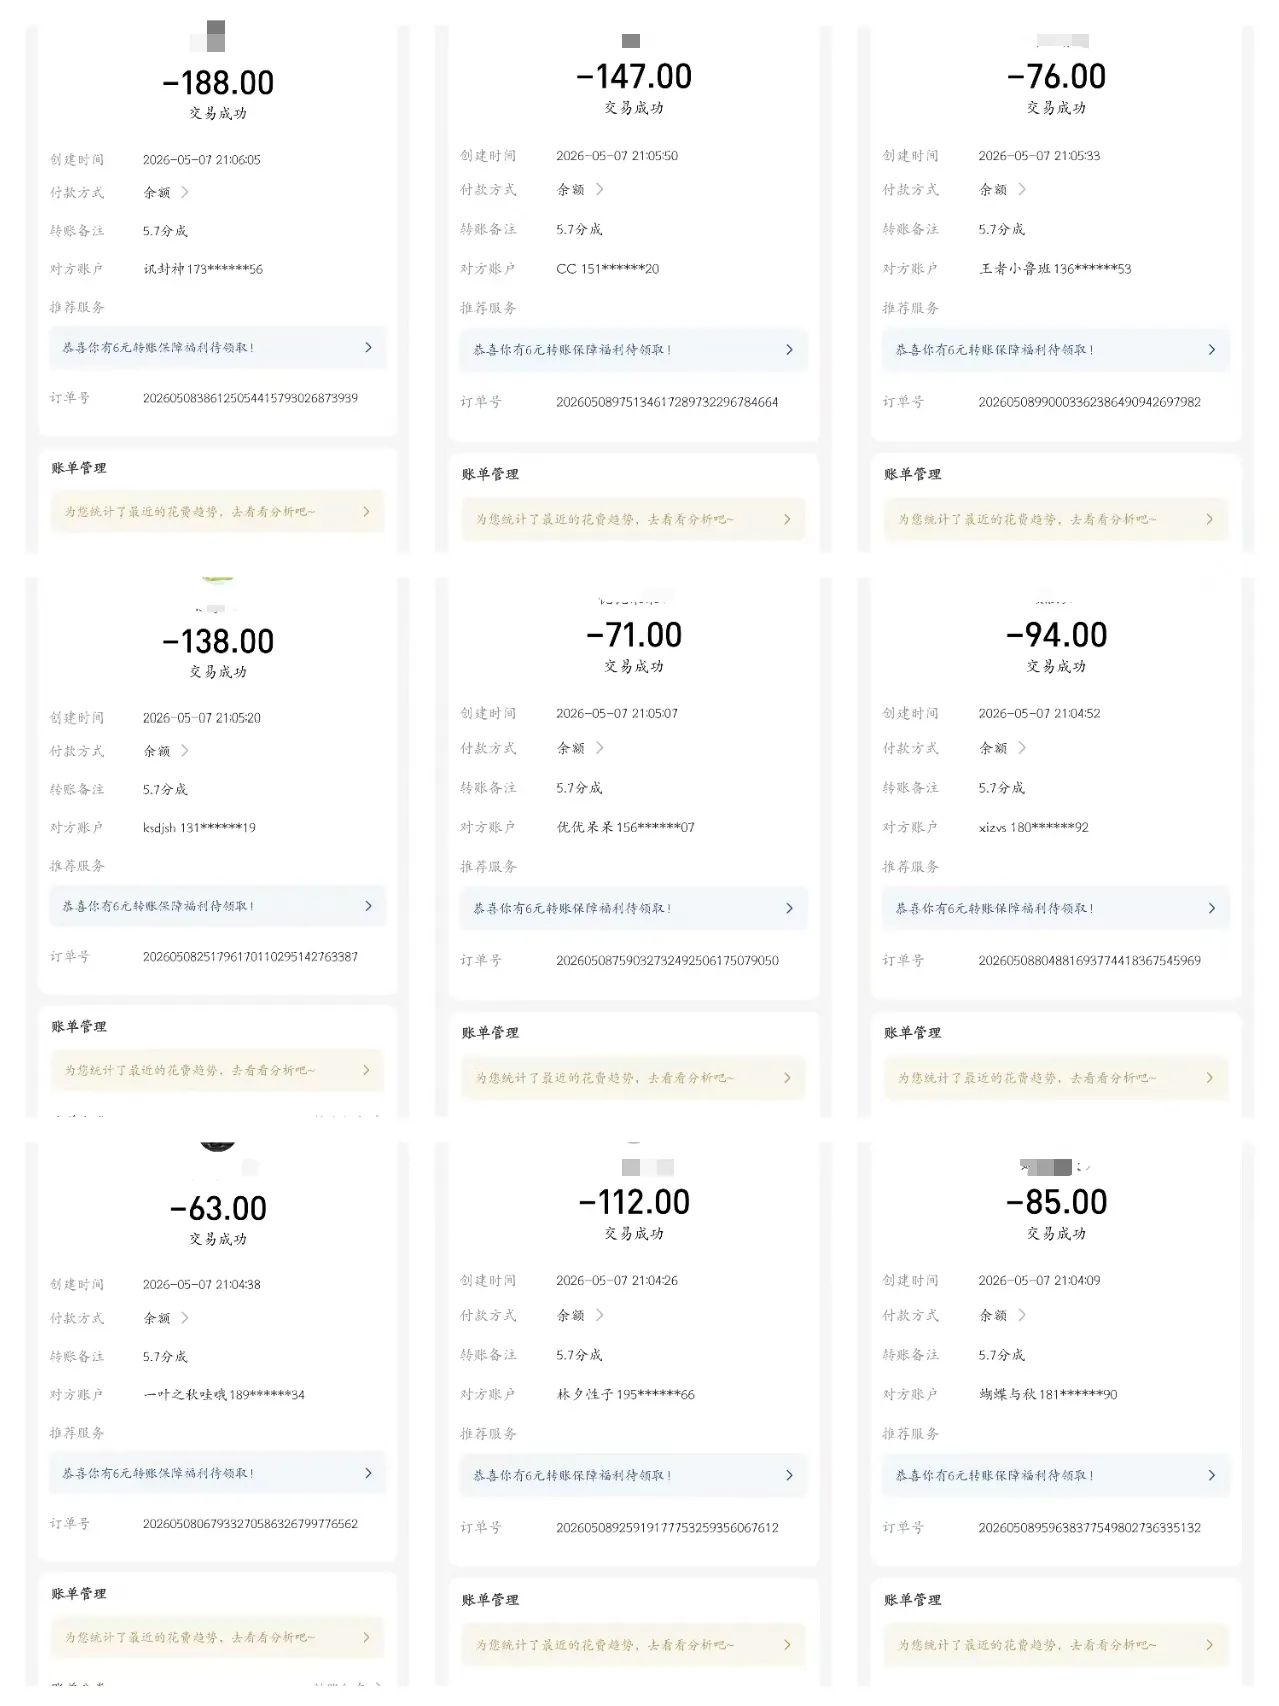Click the arrow on the 6元转账保障 banner in the -76.00 receipt
This screenshot has height=1706, width=1279.
coord(1211,350)
